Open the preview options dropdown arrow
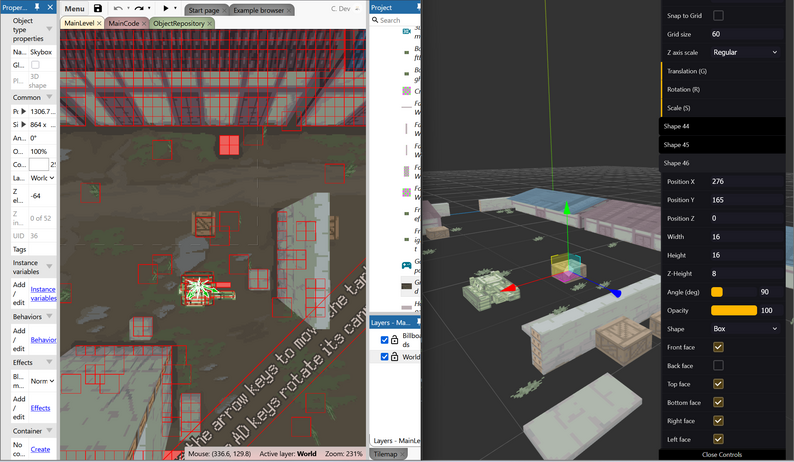 coord(176,8)
